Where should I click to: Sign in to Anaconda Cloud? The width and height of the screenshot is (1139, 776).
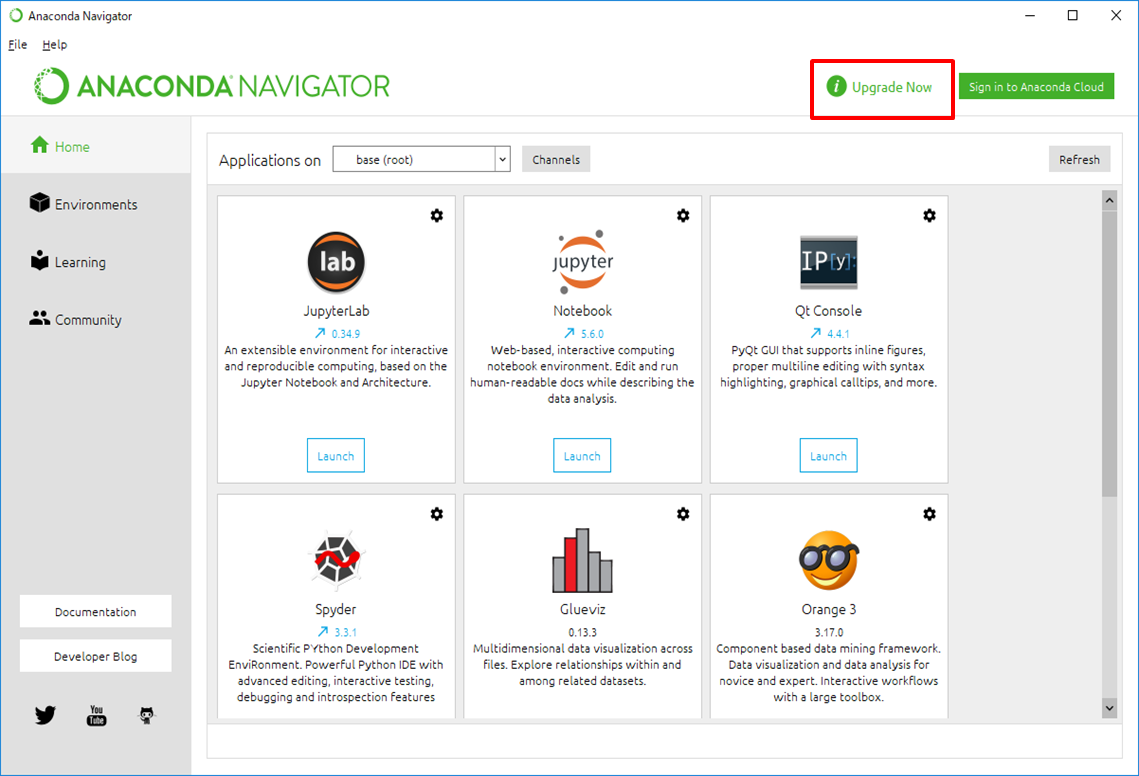(1036, 86)
